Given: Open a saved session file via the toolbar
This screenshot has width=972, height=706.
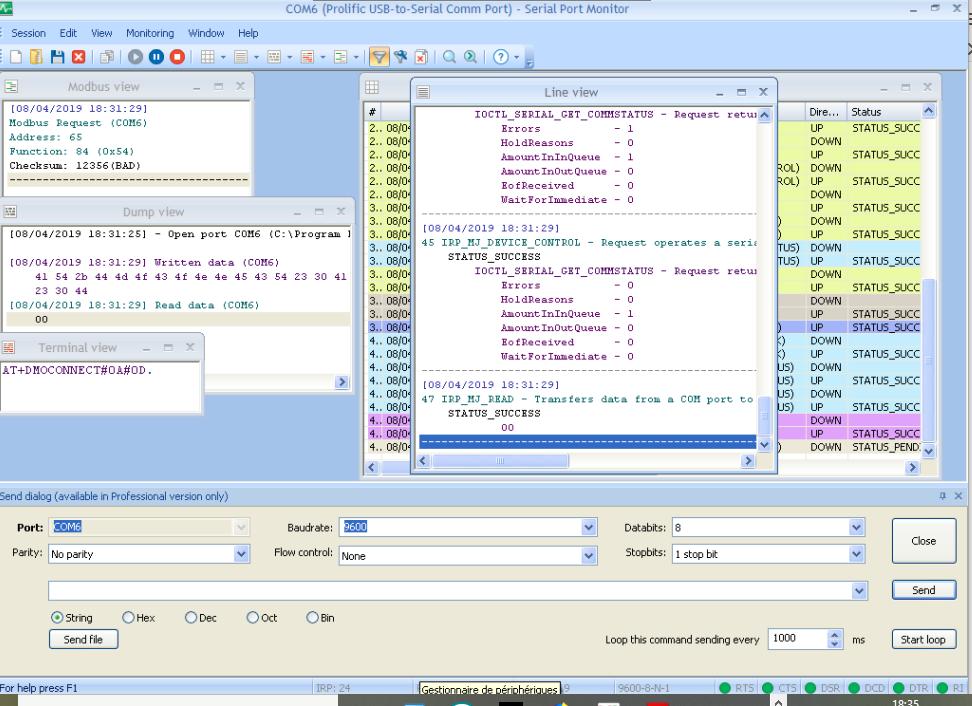Looking at the screenshot, I should (x=37, y=57).
